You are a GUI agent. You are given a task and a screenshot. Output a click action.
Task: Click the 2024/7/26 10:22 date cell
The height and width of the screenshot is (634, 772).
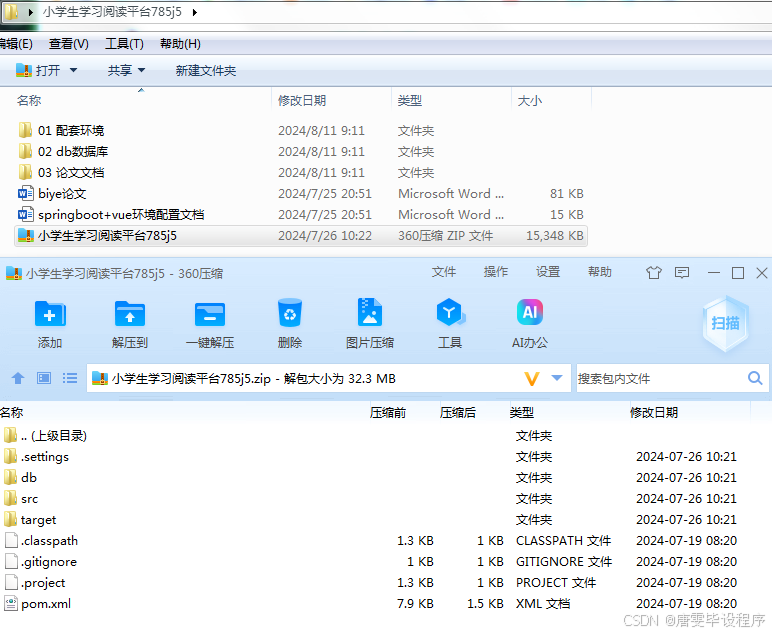pyautogui.click(x=325, y=236)
